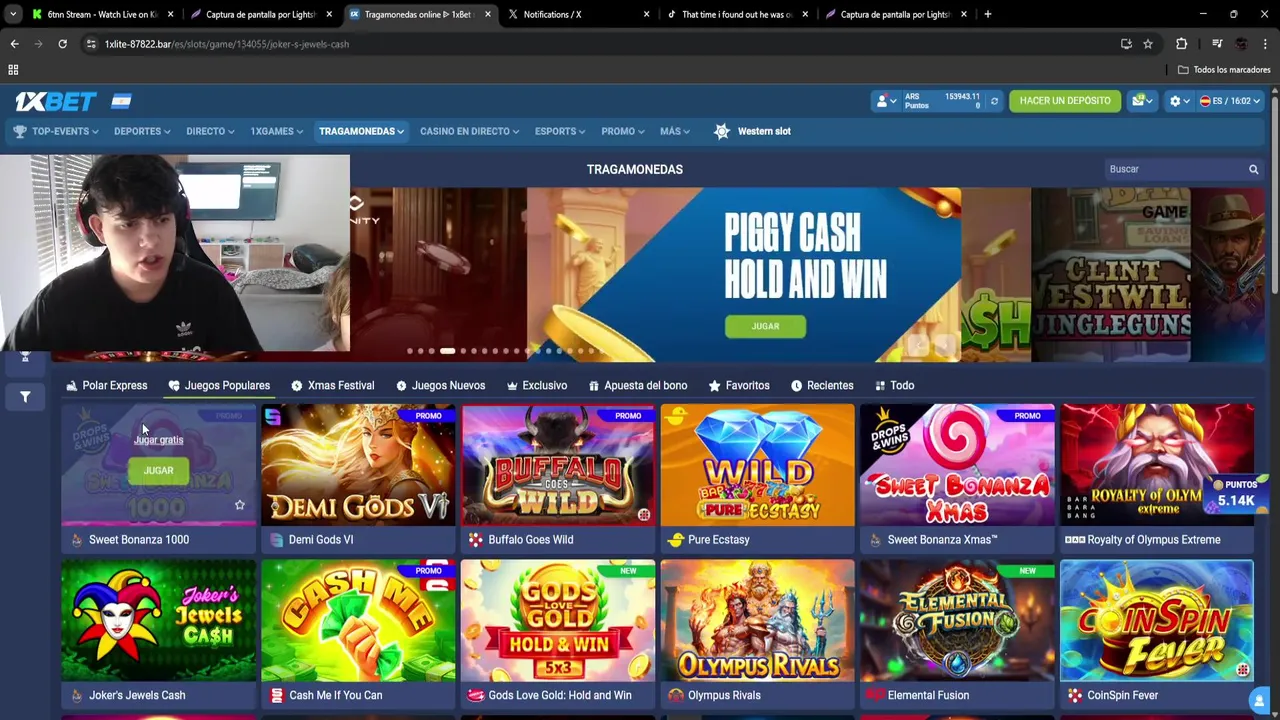Open Olympus Rivals game thumbnail
Viewport: 1280px width, 720px height.
pos(757,621)
